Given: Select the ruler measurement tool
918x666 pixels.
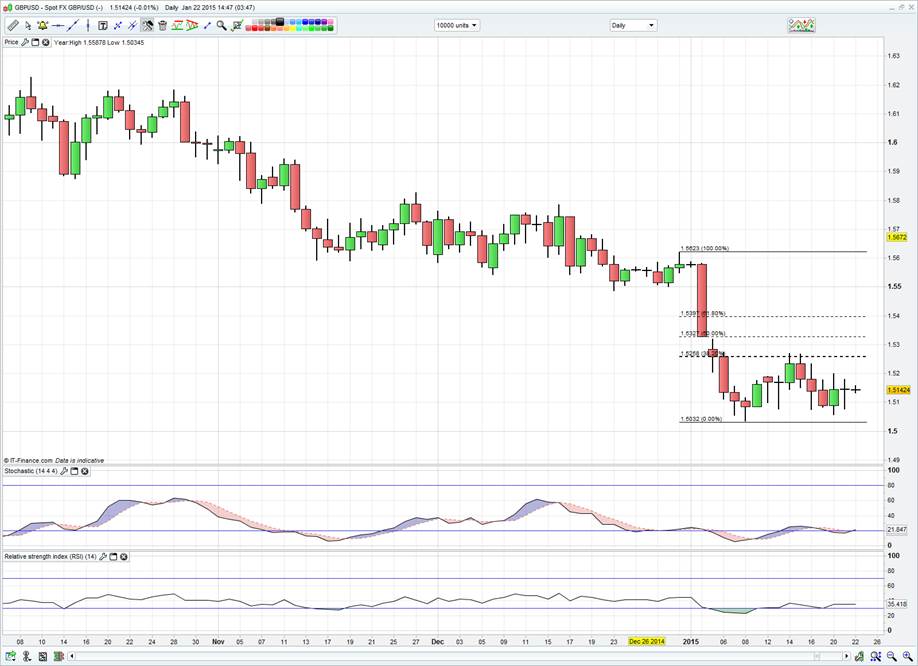Looking at the screenshot, I should point(10,25).
